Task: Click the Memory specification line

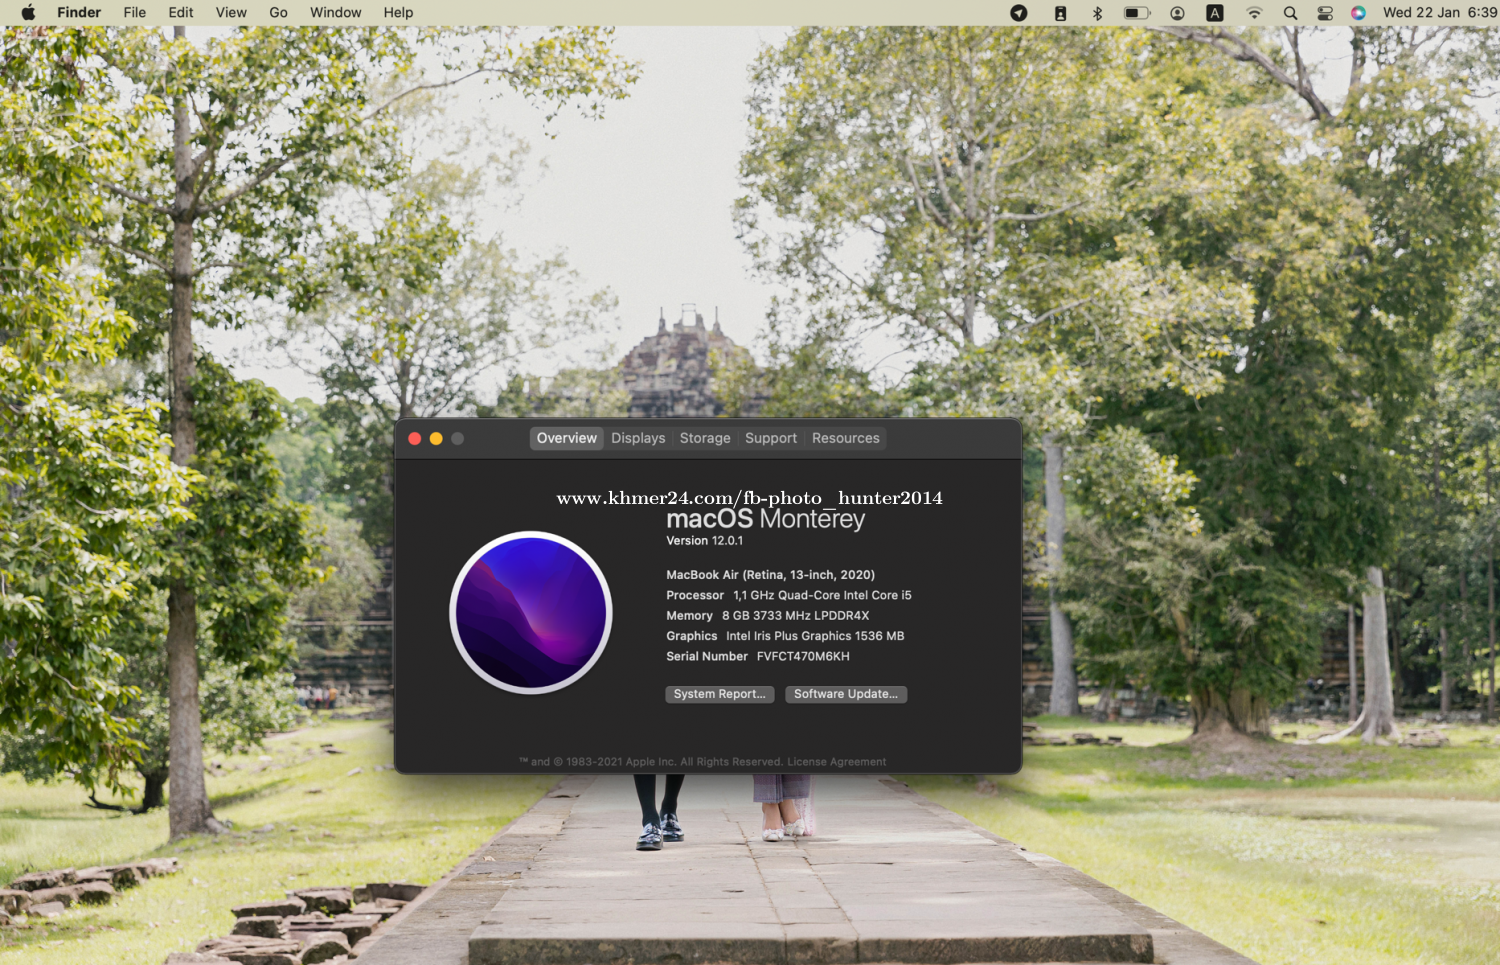Action: tap(768, 616)
